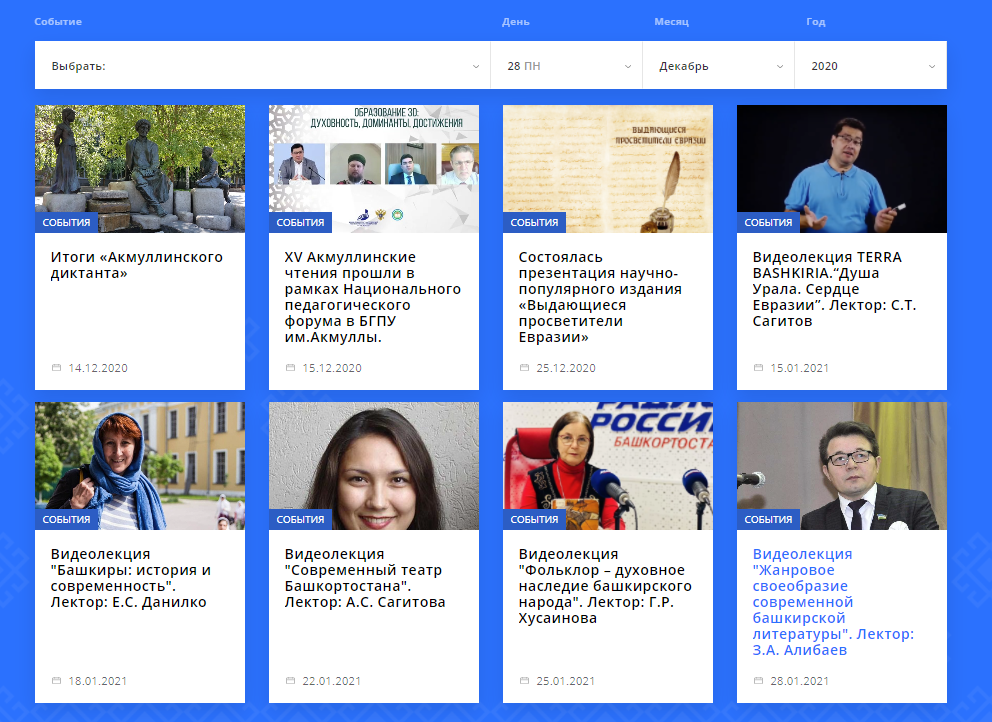
Task: Expand the day dropdown showing 28 ПН
Action: click(567, 66)
